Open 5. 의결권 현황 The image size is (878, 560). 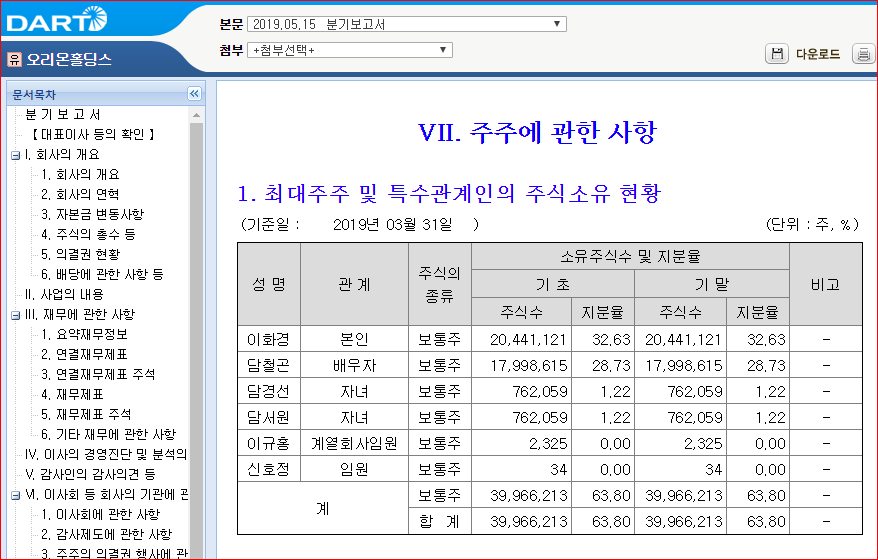pos(81,255)
